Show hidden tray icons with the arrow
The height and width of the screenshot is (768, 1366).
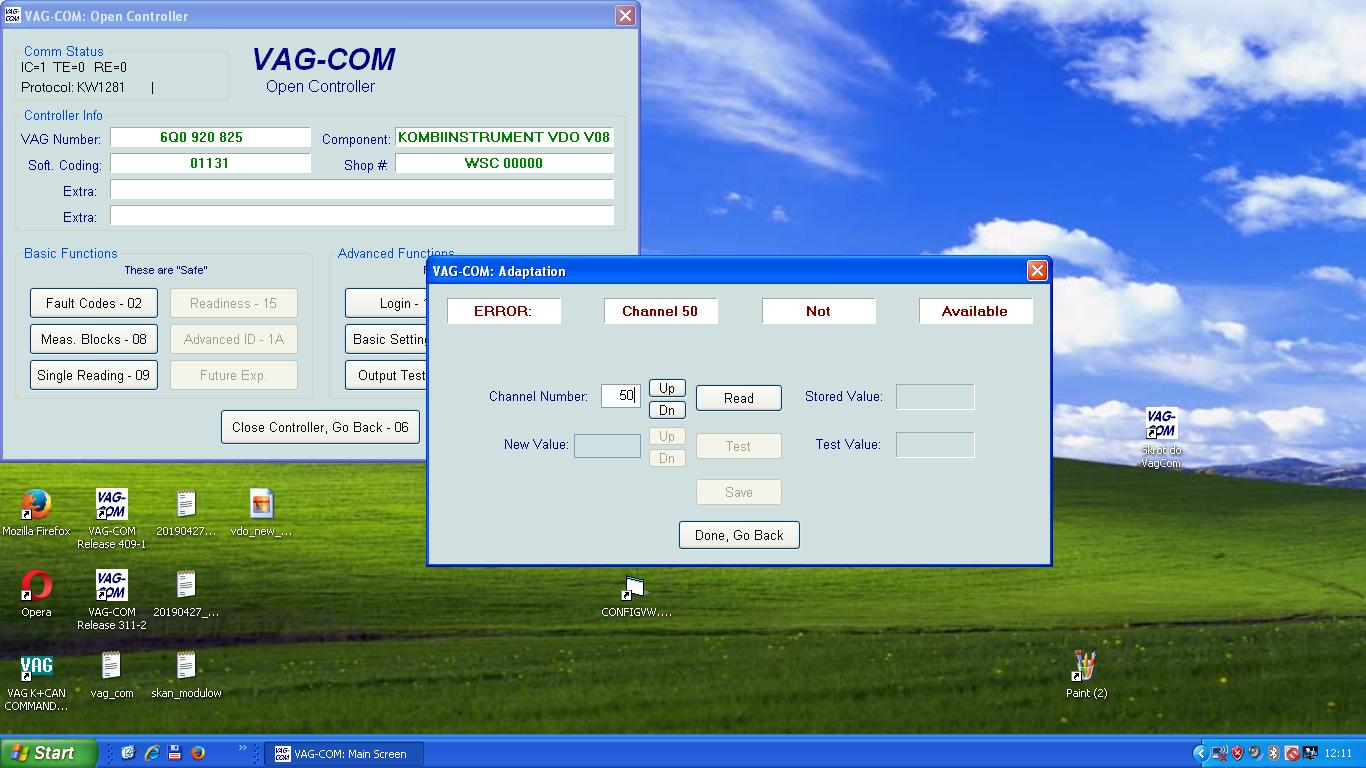point(1201,753)
